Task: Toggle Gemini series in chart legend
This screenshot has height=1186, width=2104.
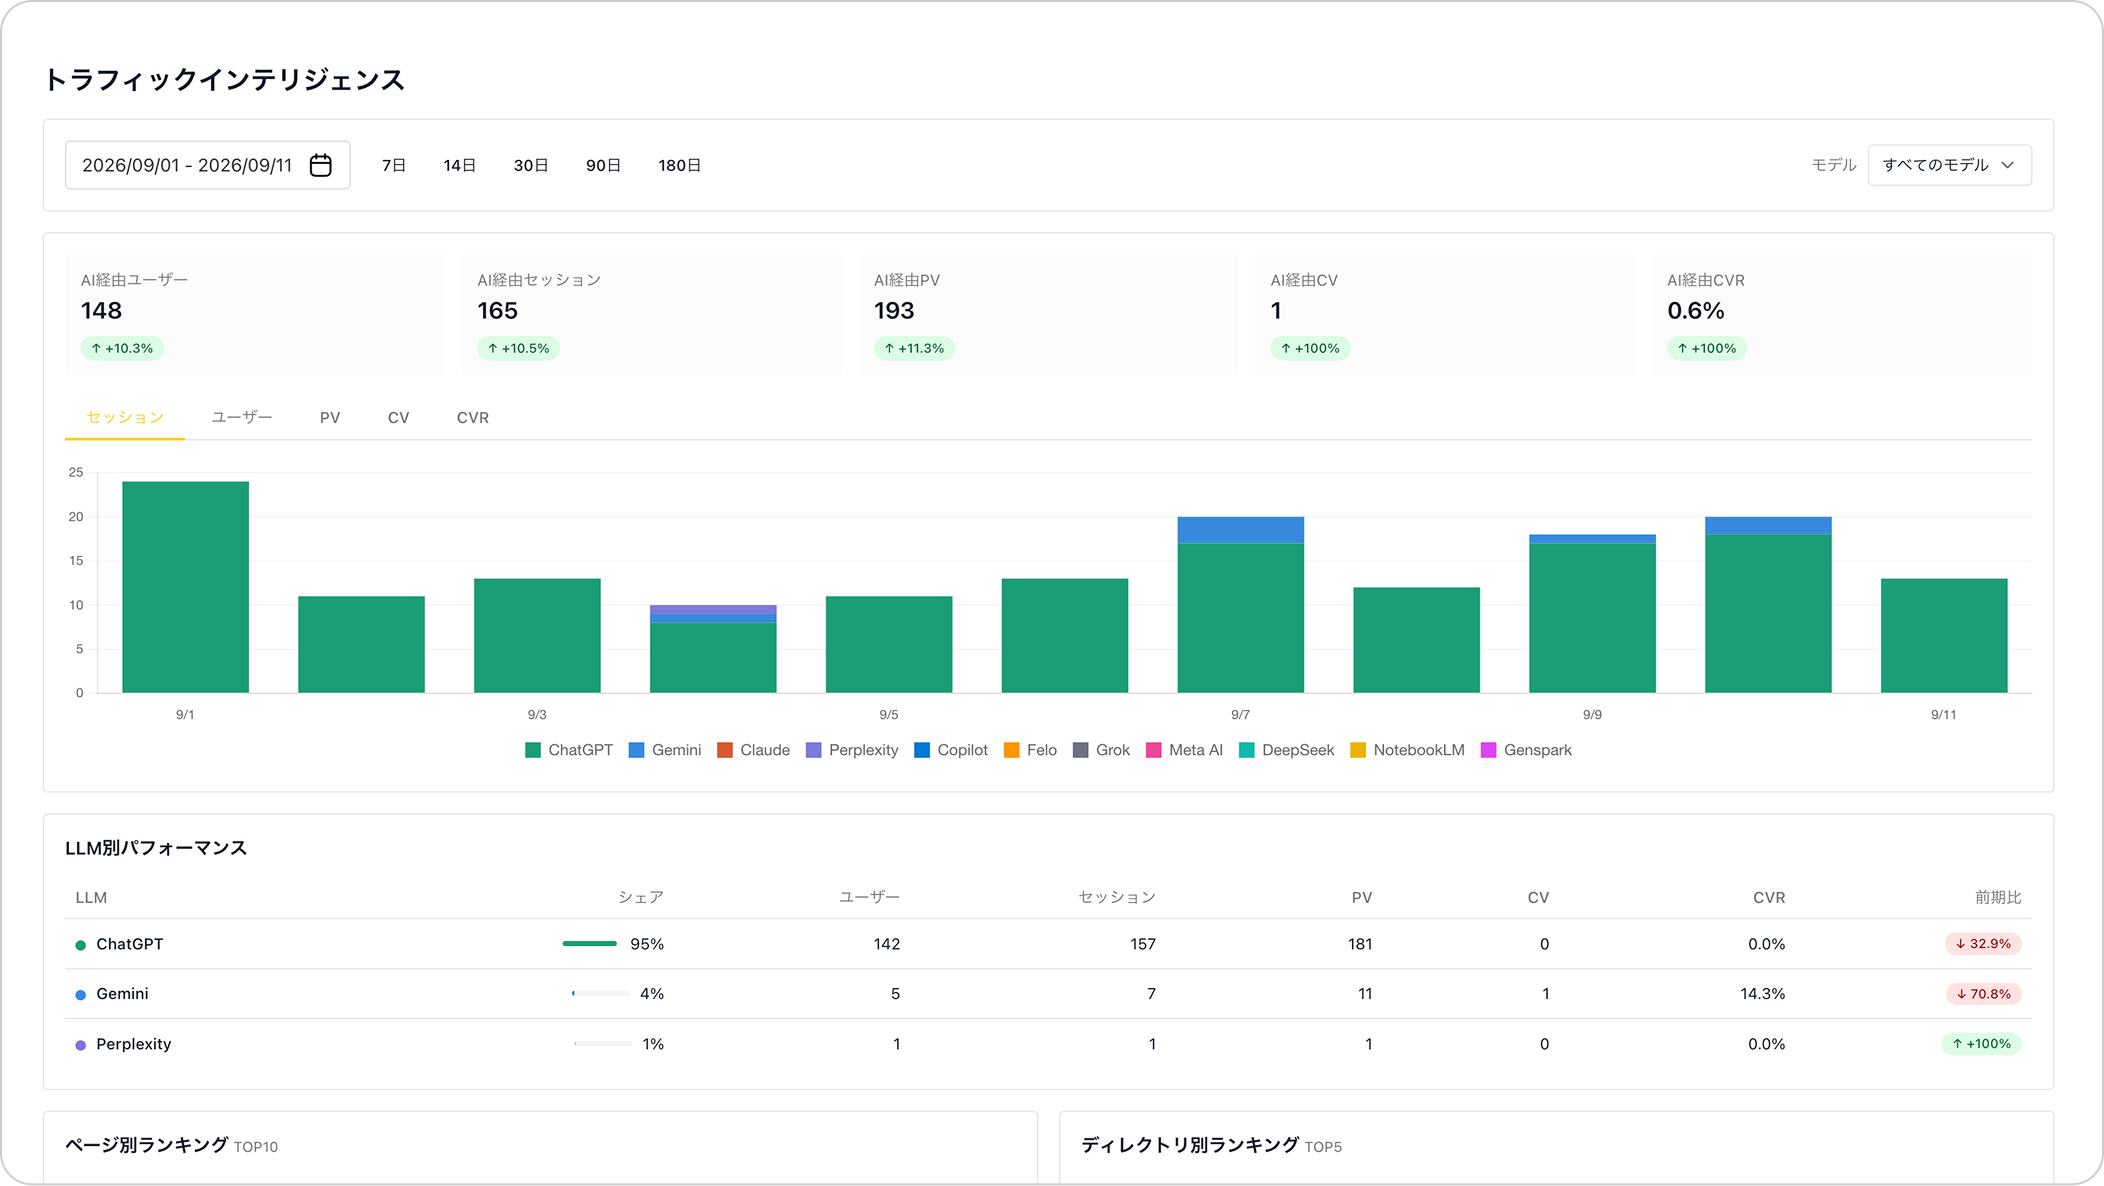Action: coord(665,750)
